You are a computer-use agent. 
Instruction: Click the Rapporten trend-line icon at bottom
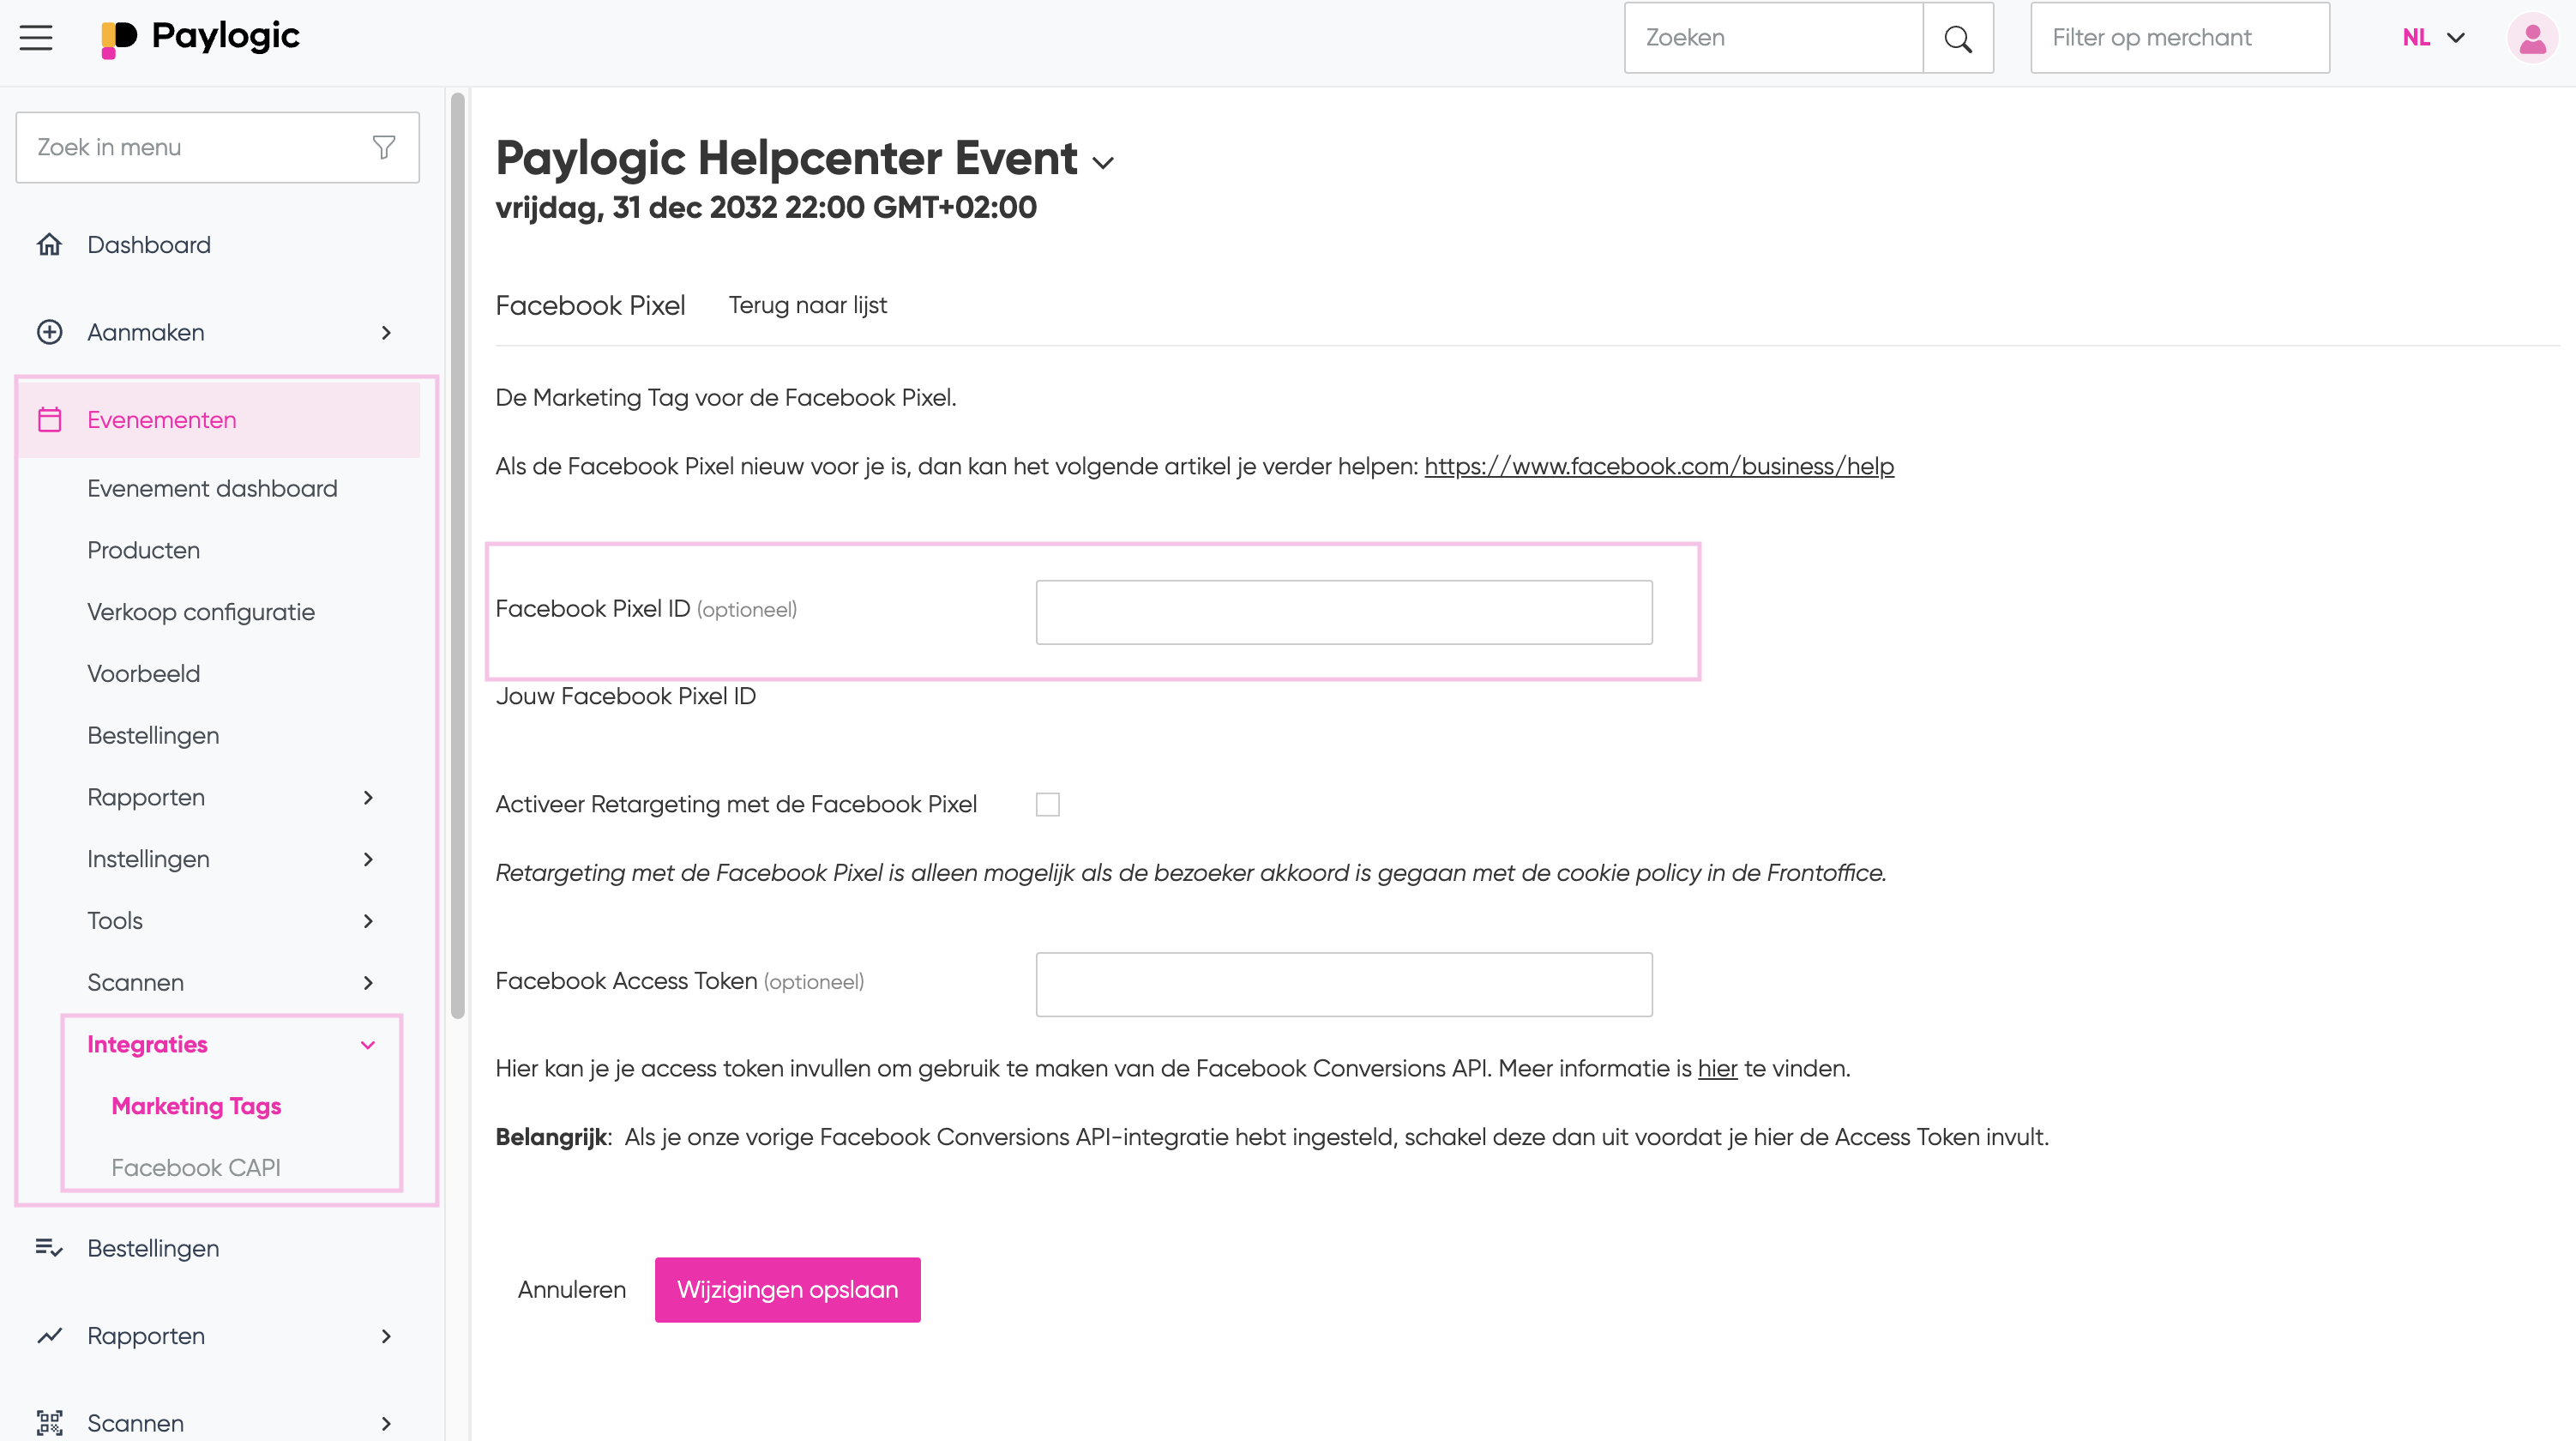(49, 1336)
